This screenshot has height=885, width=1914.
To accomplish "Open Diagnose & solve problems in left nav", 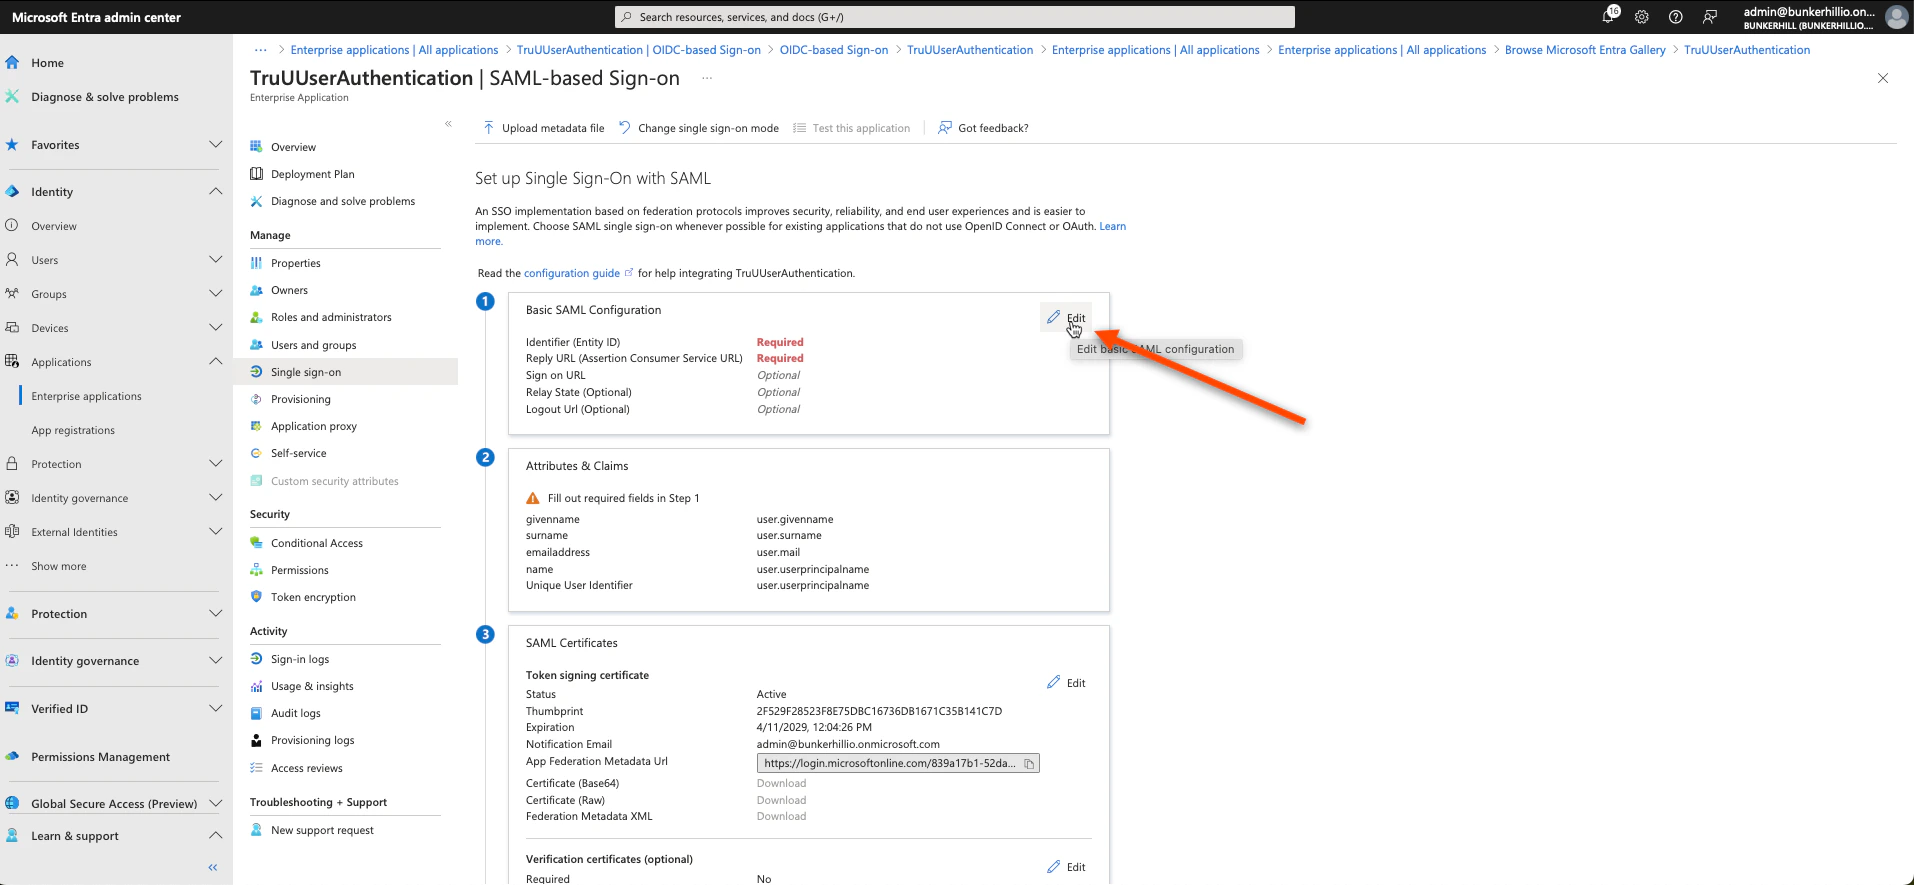I will 105,97.
